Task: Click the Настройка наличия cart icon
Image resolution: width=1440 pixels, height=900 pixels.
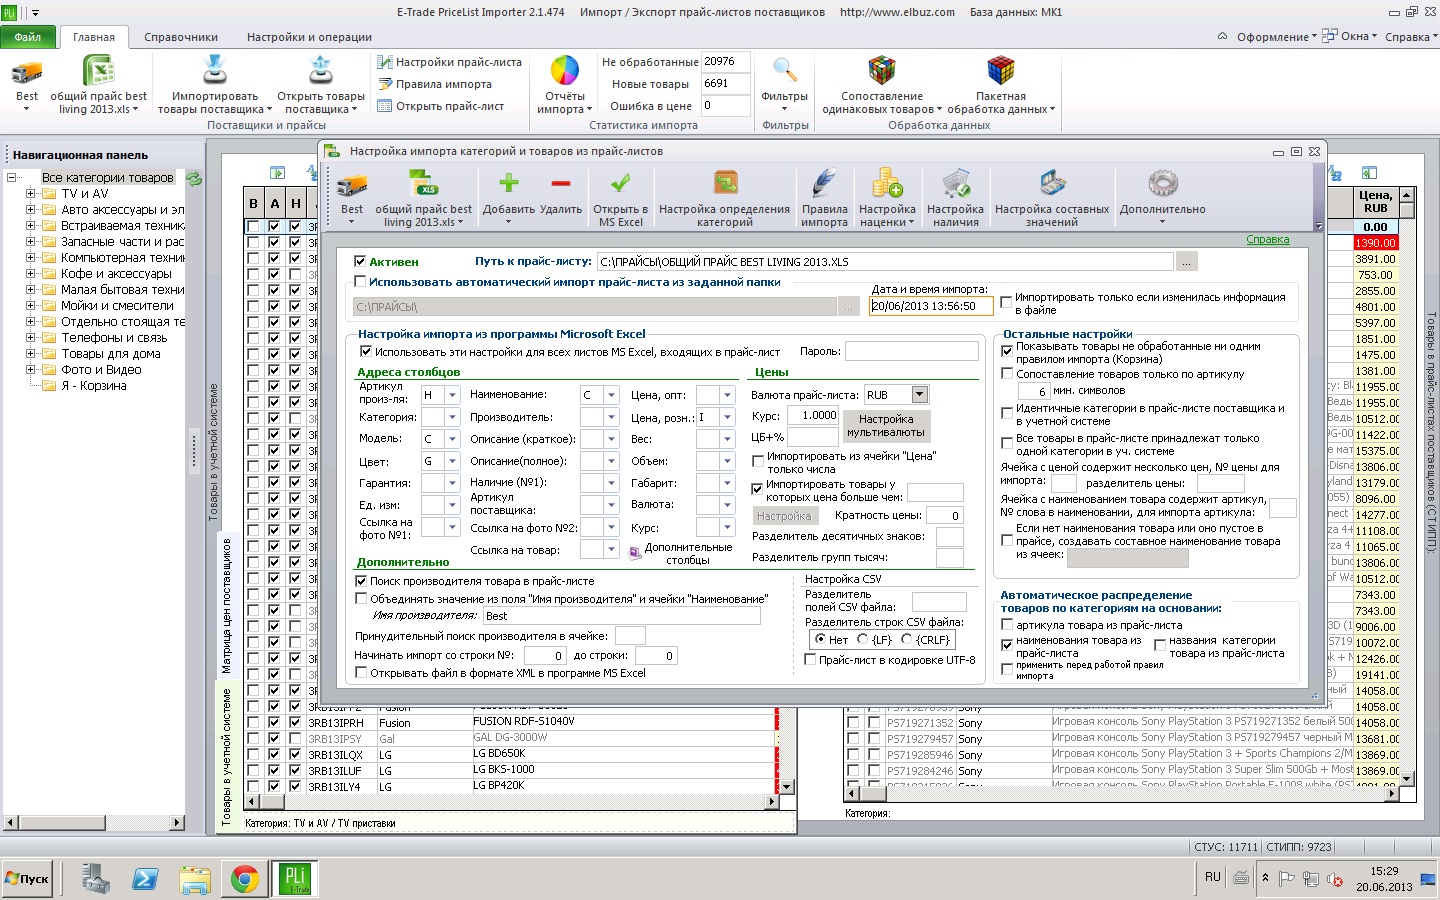Action: pos(955,184)
